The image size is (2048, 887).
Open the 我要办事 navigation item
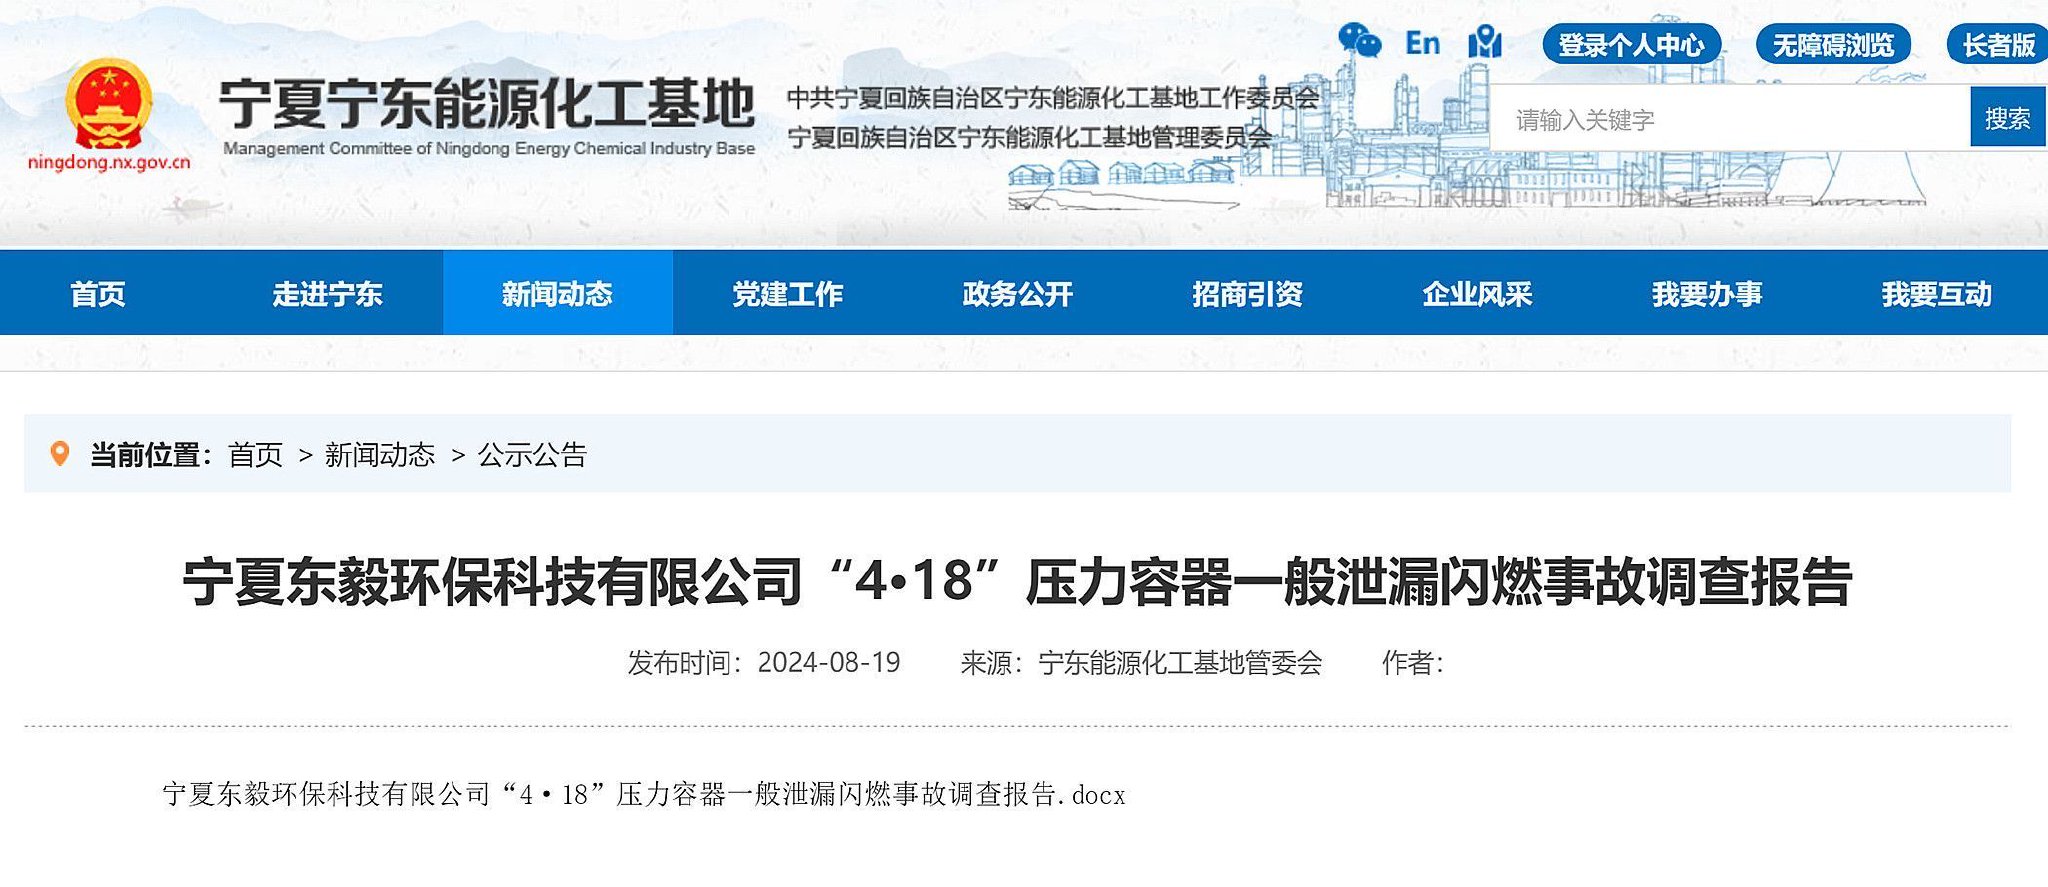[1707, 294]
